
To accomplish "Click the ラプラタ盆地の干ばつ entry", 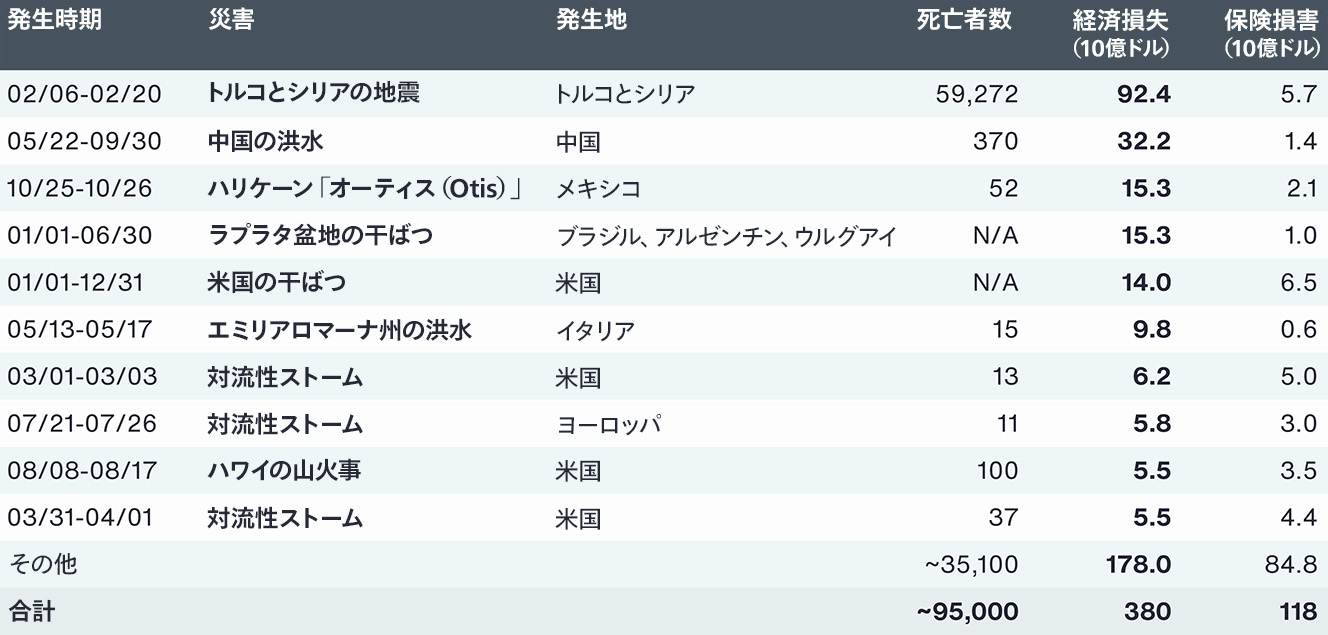I will [x=319, y=236].
